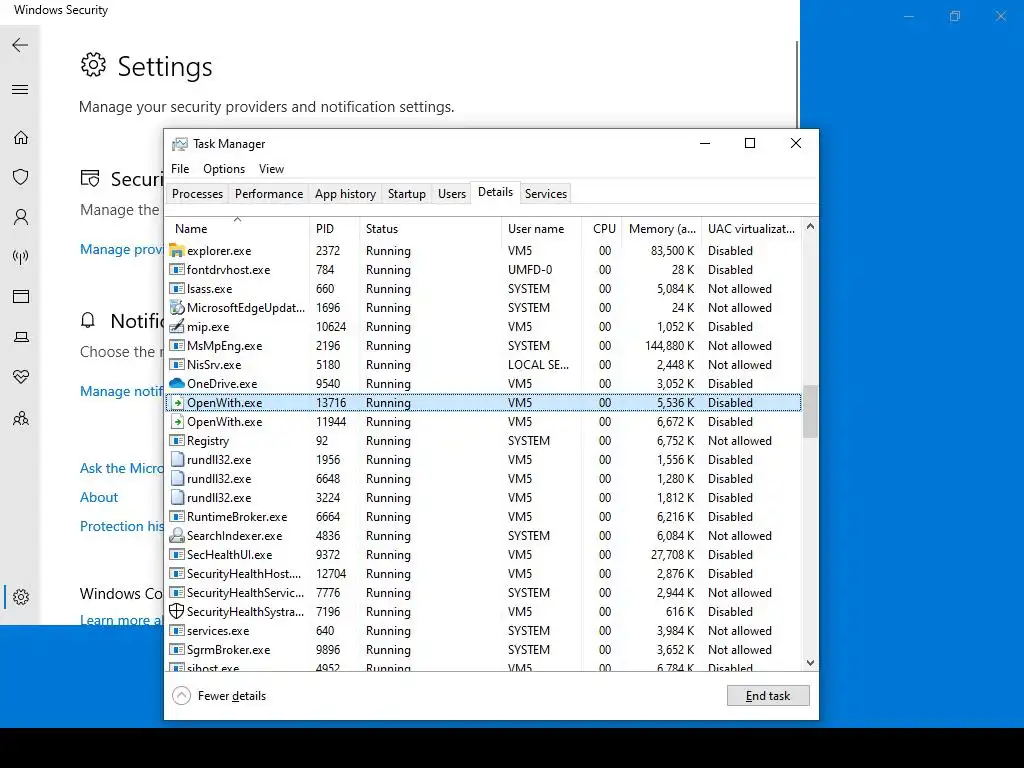
Task: Open Protection history link
Action: coord(121,526)
